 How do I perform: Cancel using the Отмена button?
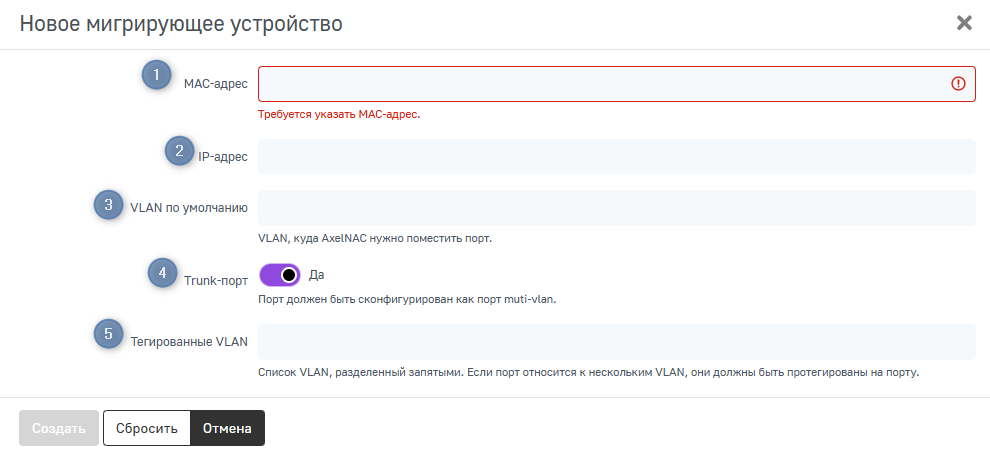point(228,428)
